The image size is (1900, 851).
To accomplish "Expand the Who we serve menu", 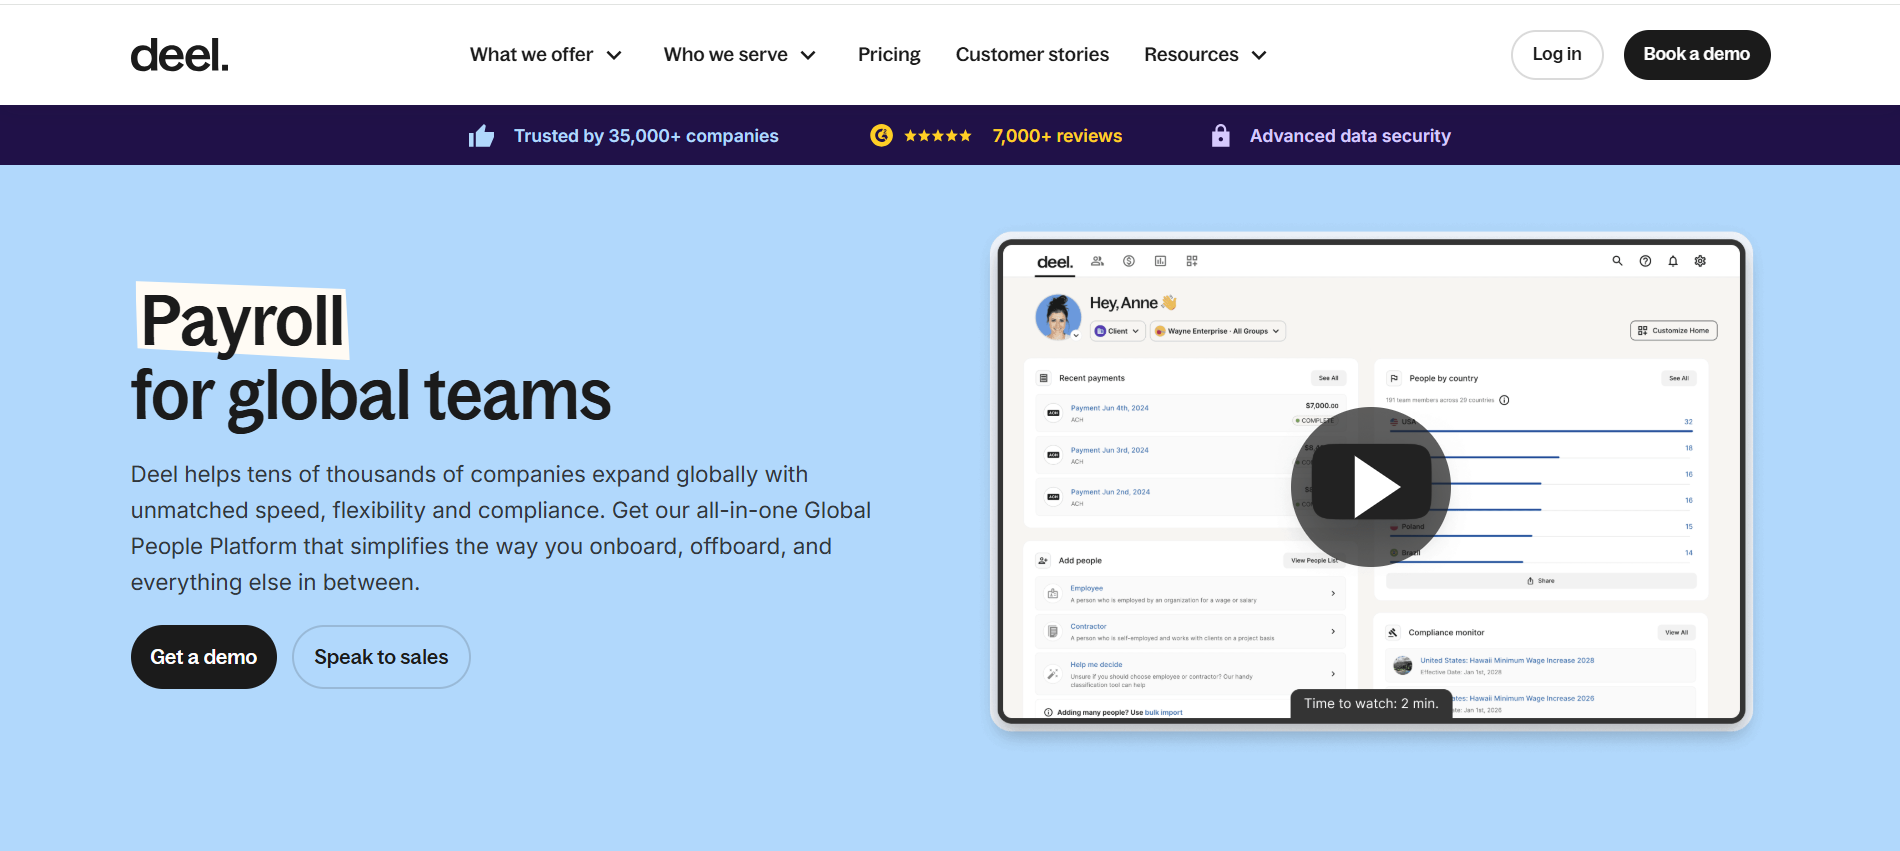I will (x=740, y=55).
